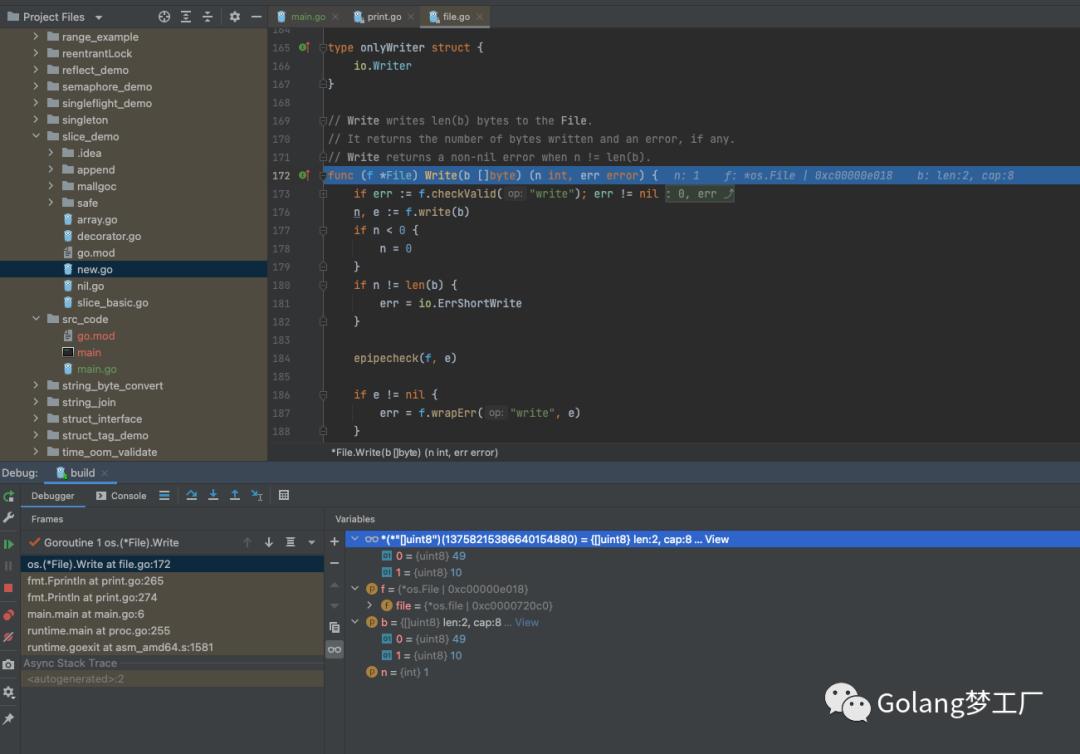Click Step Over in the debugger toolbar
Screen dimensions: 1080x754
click(192, 495)
